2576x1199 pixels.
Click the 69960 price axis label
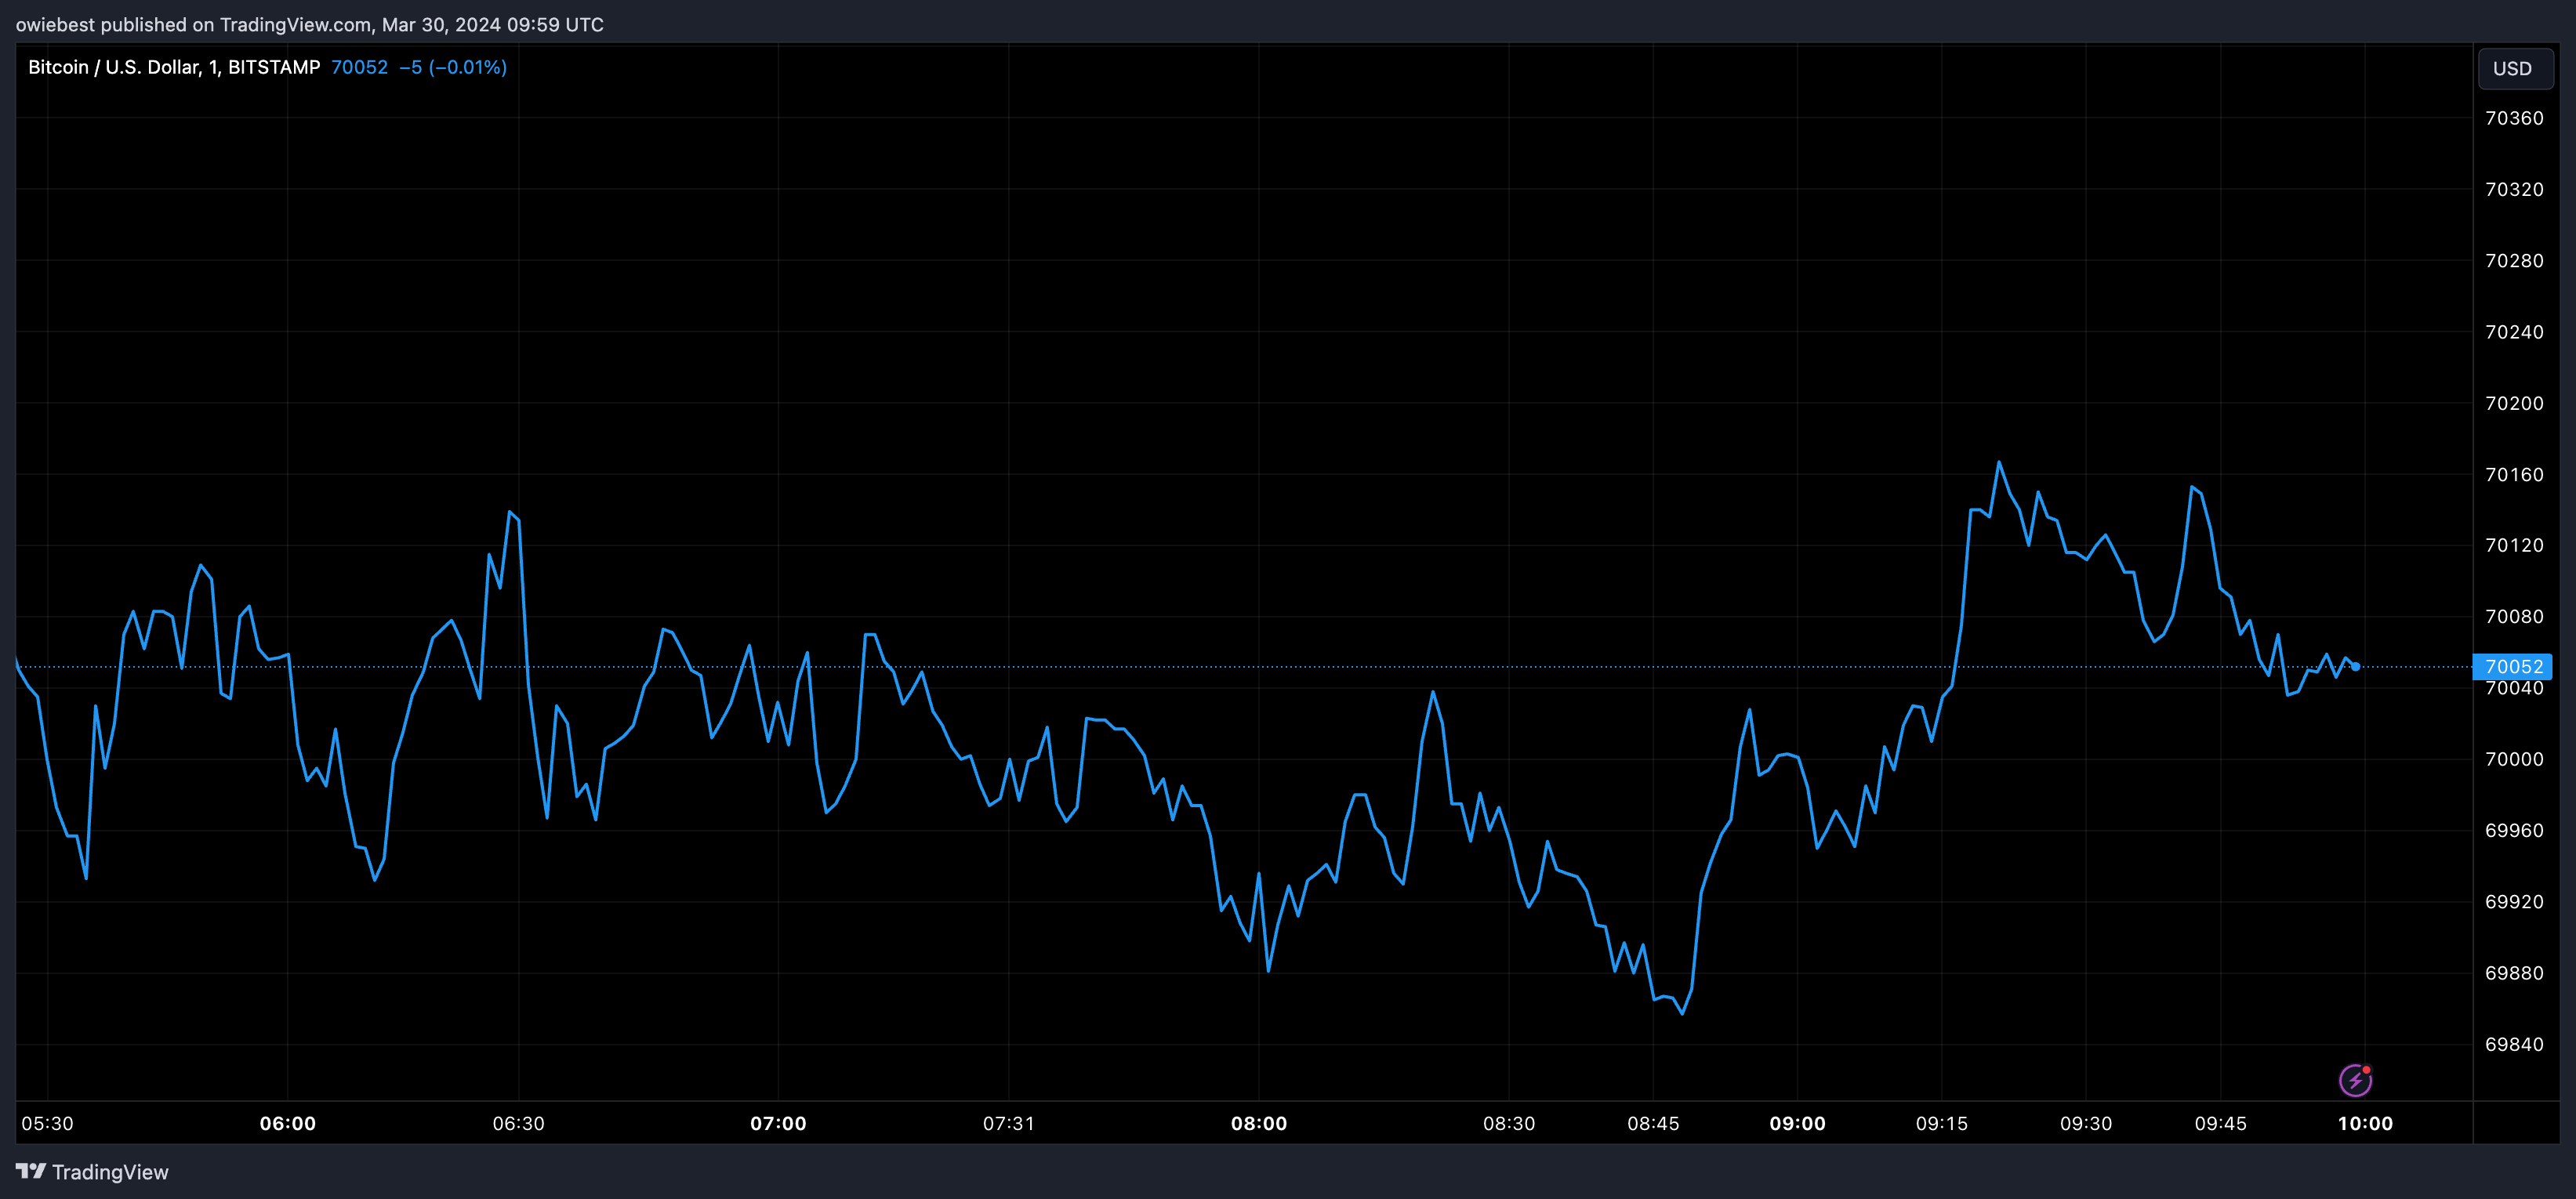2514,830
